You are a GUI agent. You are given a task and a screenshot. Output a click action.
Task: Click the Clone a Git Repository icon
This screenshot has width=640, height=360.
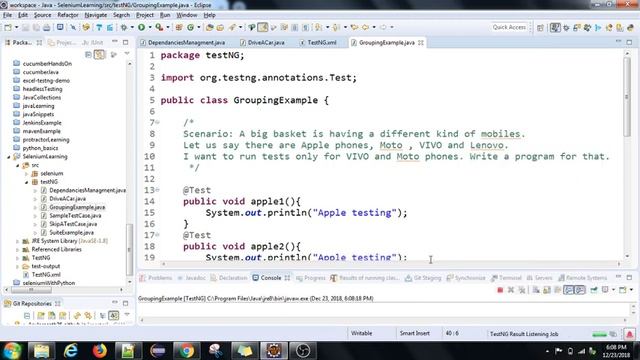point(52,316)
